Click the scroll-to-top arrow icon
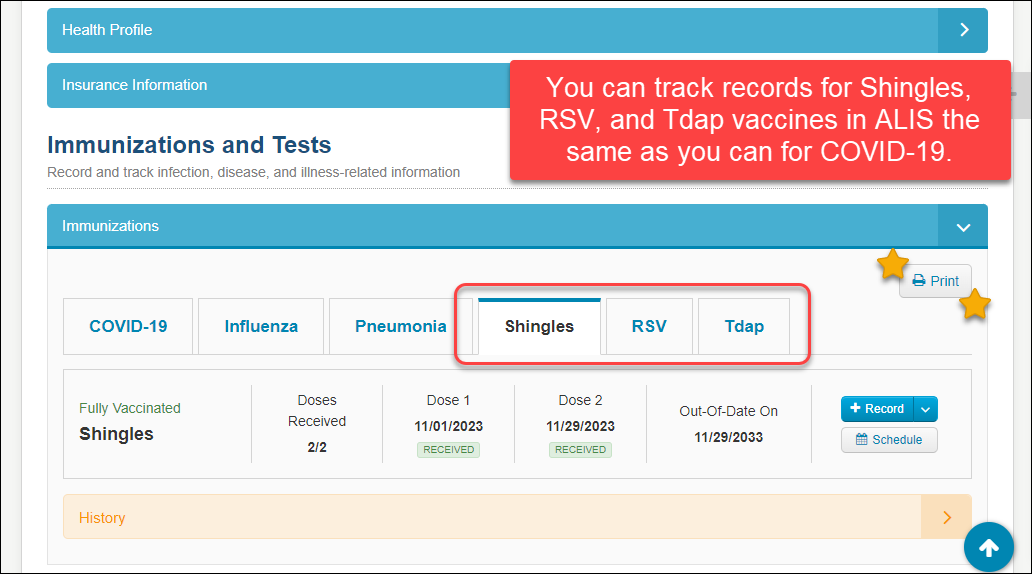 [989, 547]
